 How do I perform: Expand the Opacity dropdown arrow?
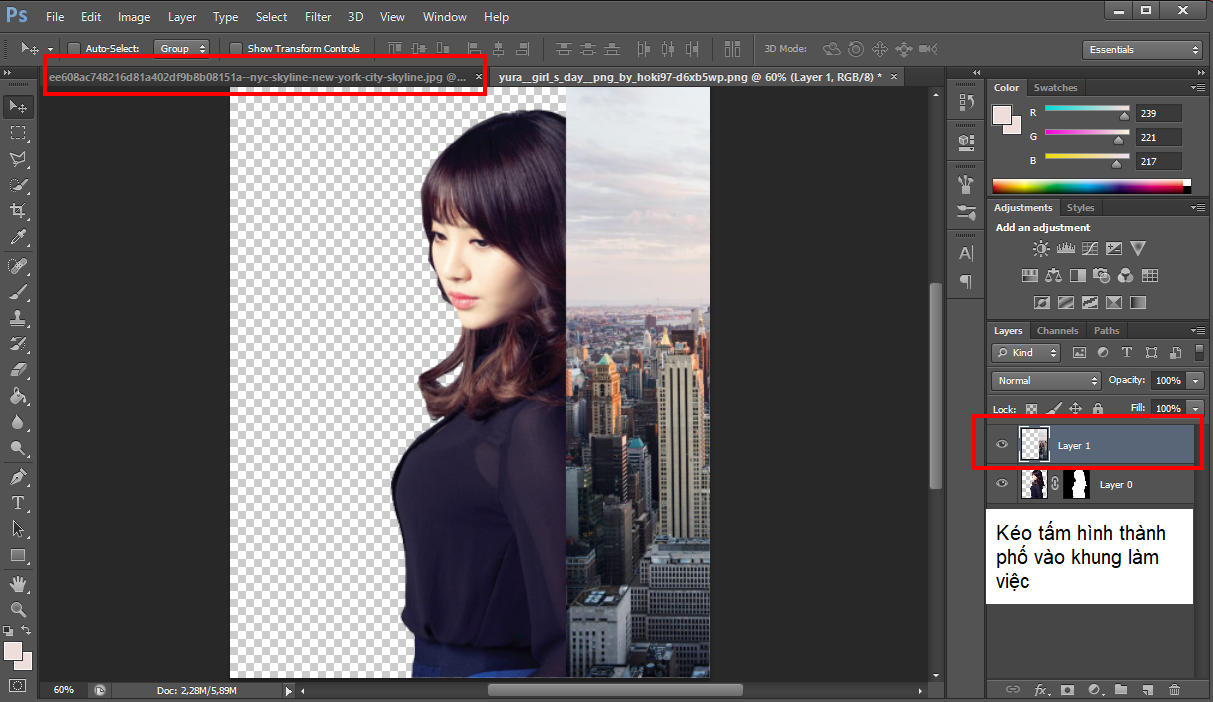(x=1195, y=381)
